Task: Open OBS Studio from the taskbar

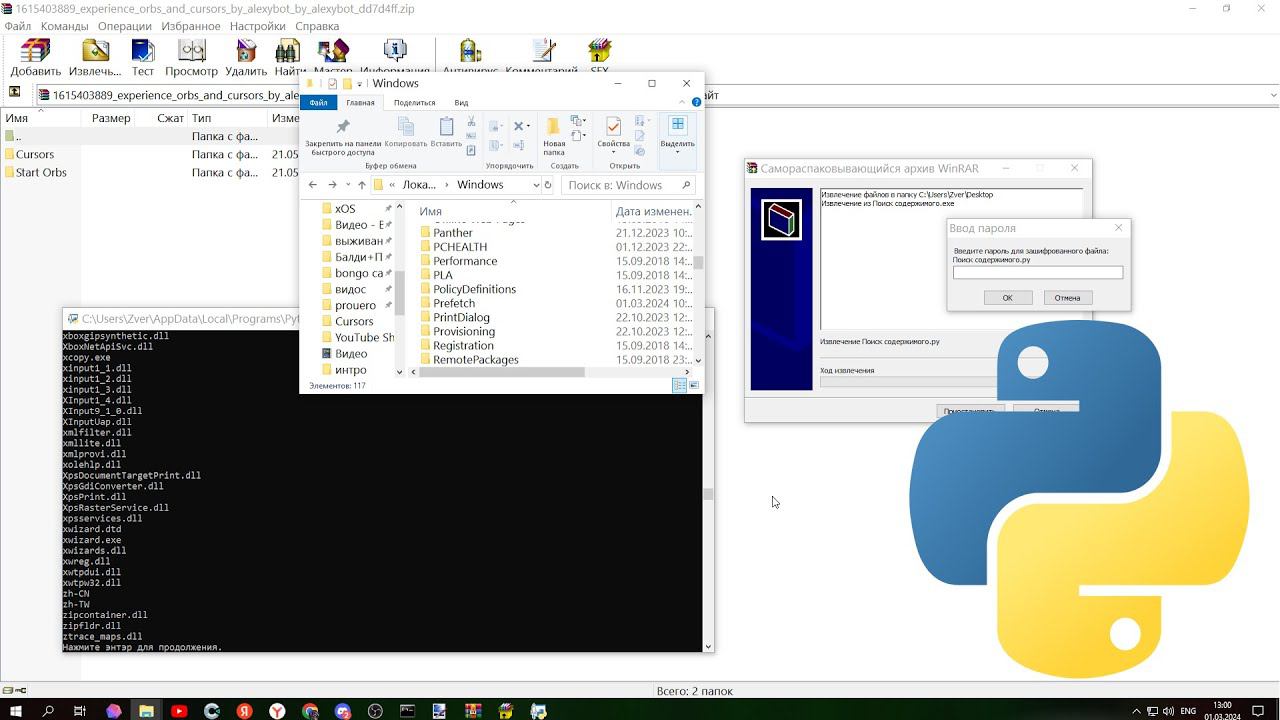Action: (x=376, y=711)
